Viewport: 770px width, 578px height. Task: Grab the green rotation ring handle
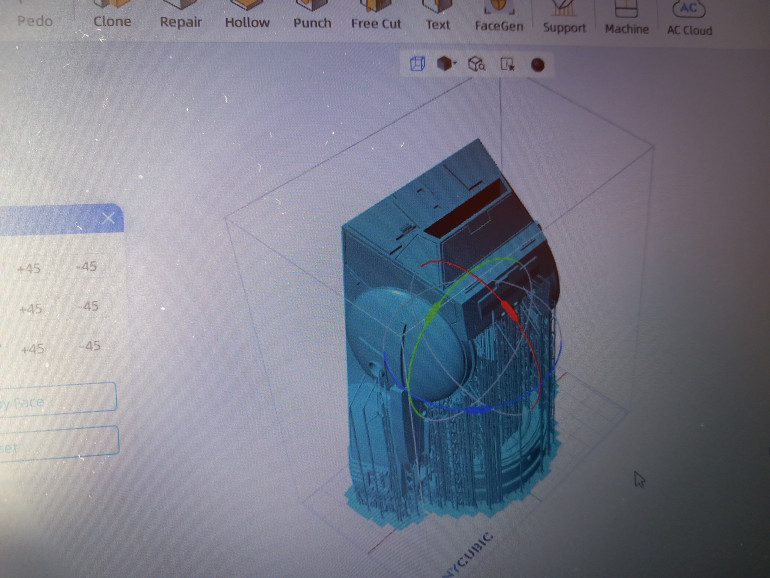[434, 314]
